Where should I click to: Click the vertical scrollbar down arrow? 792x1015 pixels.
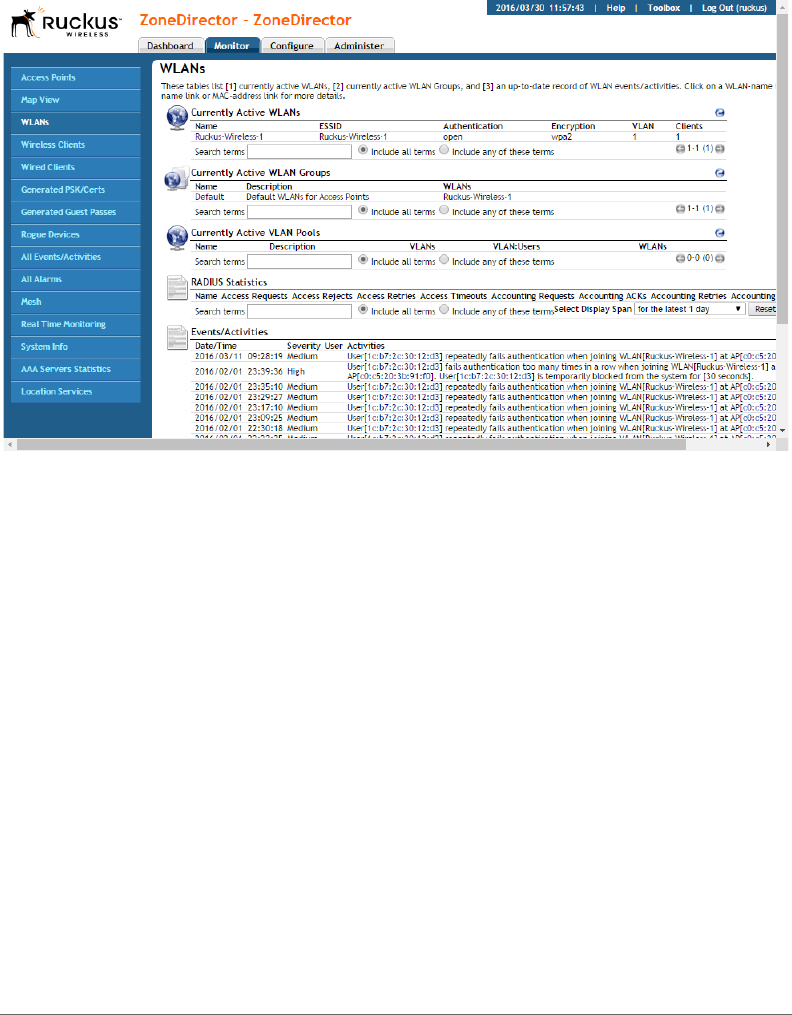coord(782,430)
